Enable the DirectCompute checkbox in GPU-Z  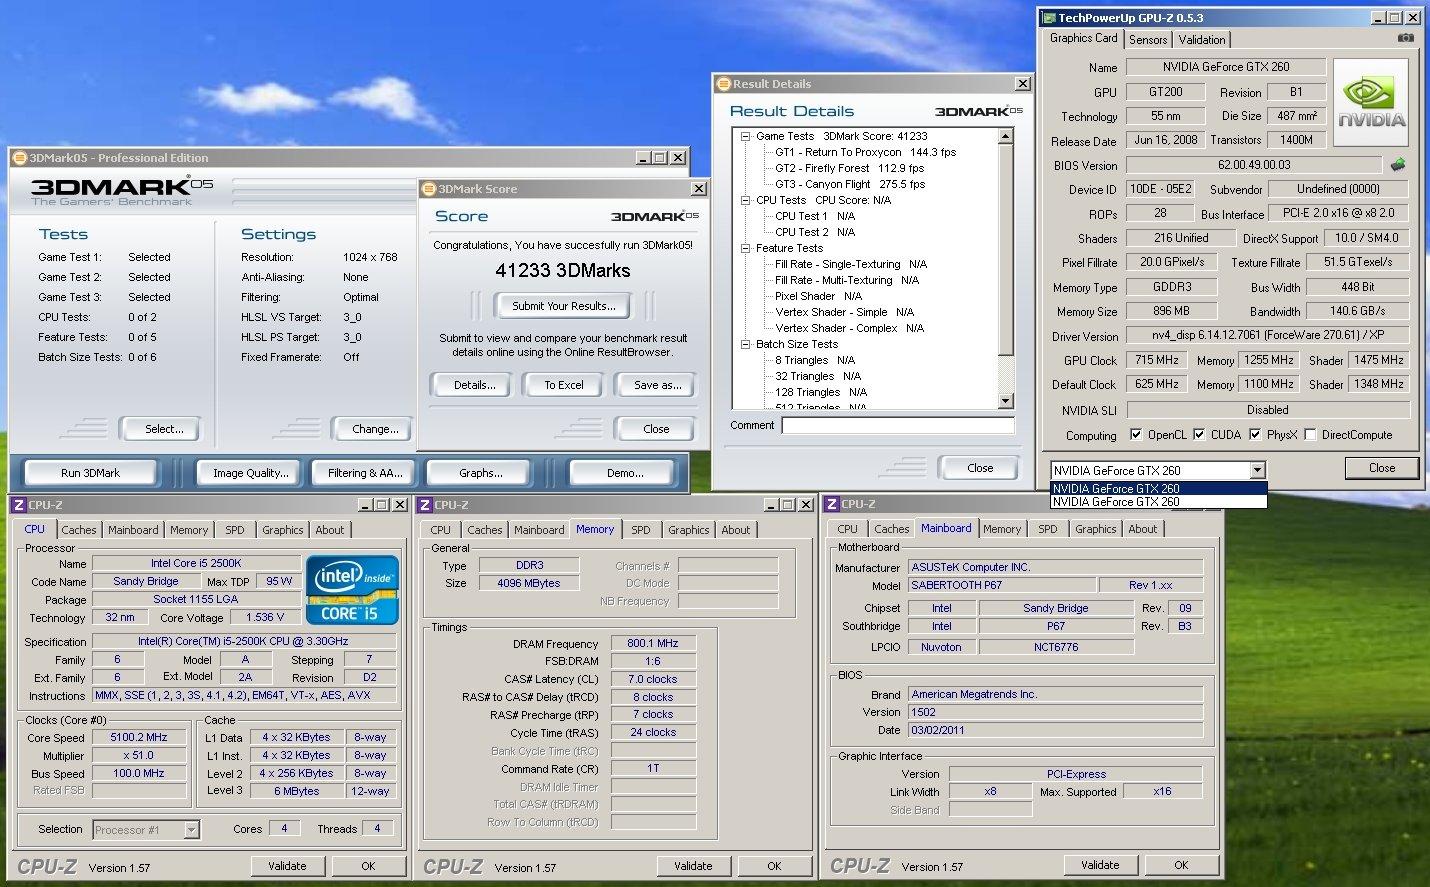(1310, 435)
